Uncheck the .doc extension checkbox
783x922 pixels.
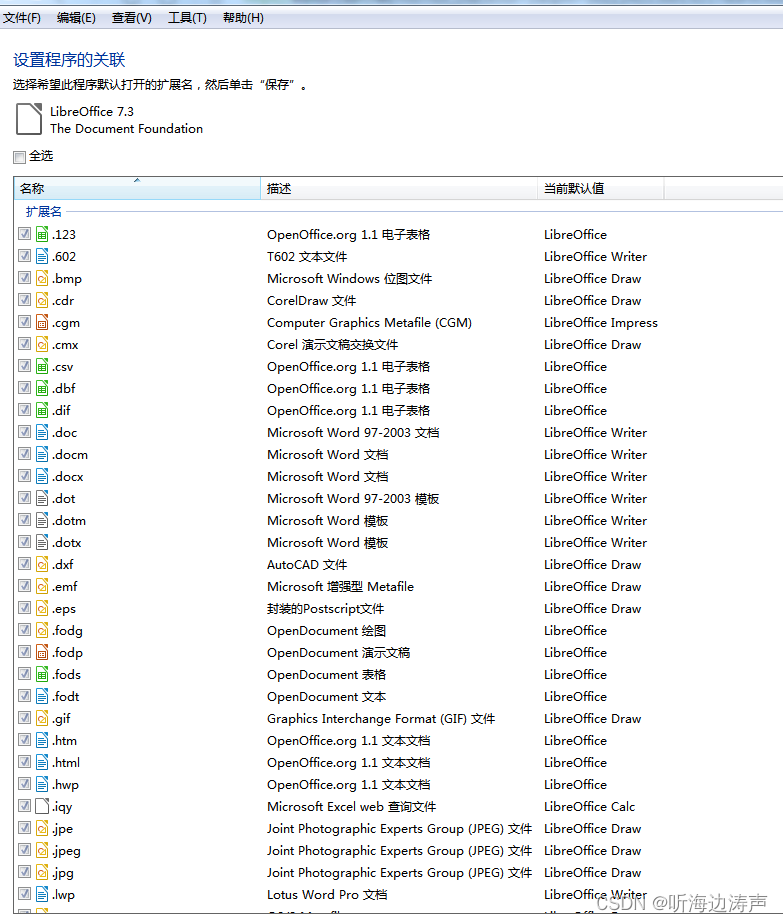[x=24, y=432]
